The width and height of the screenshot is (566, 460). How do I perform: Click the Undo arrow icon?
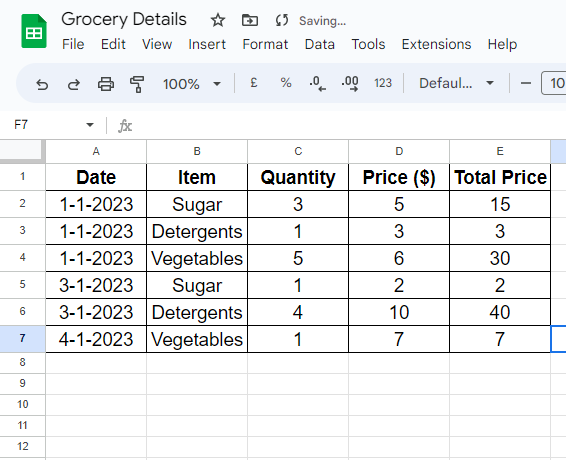pos(42,84)
